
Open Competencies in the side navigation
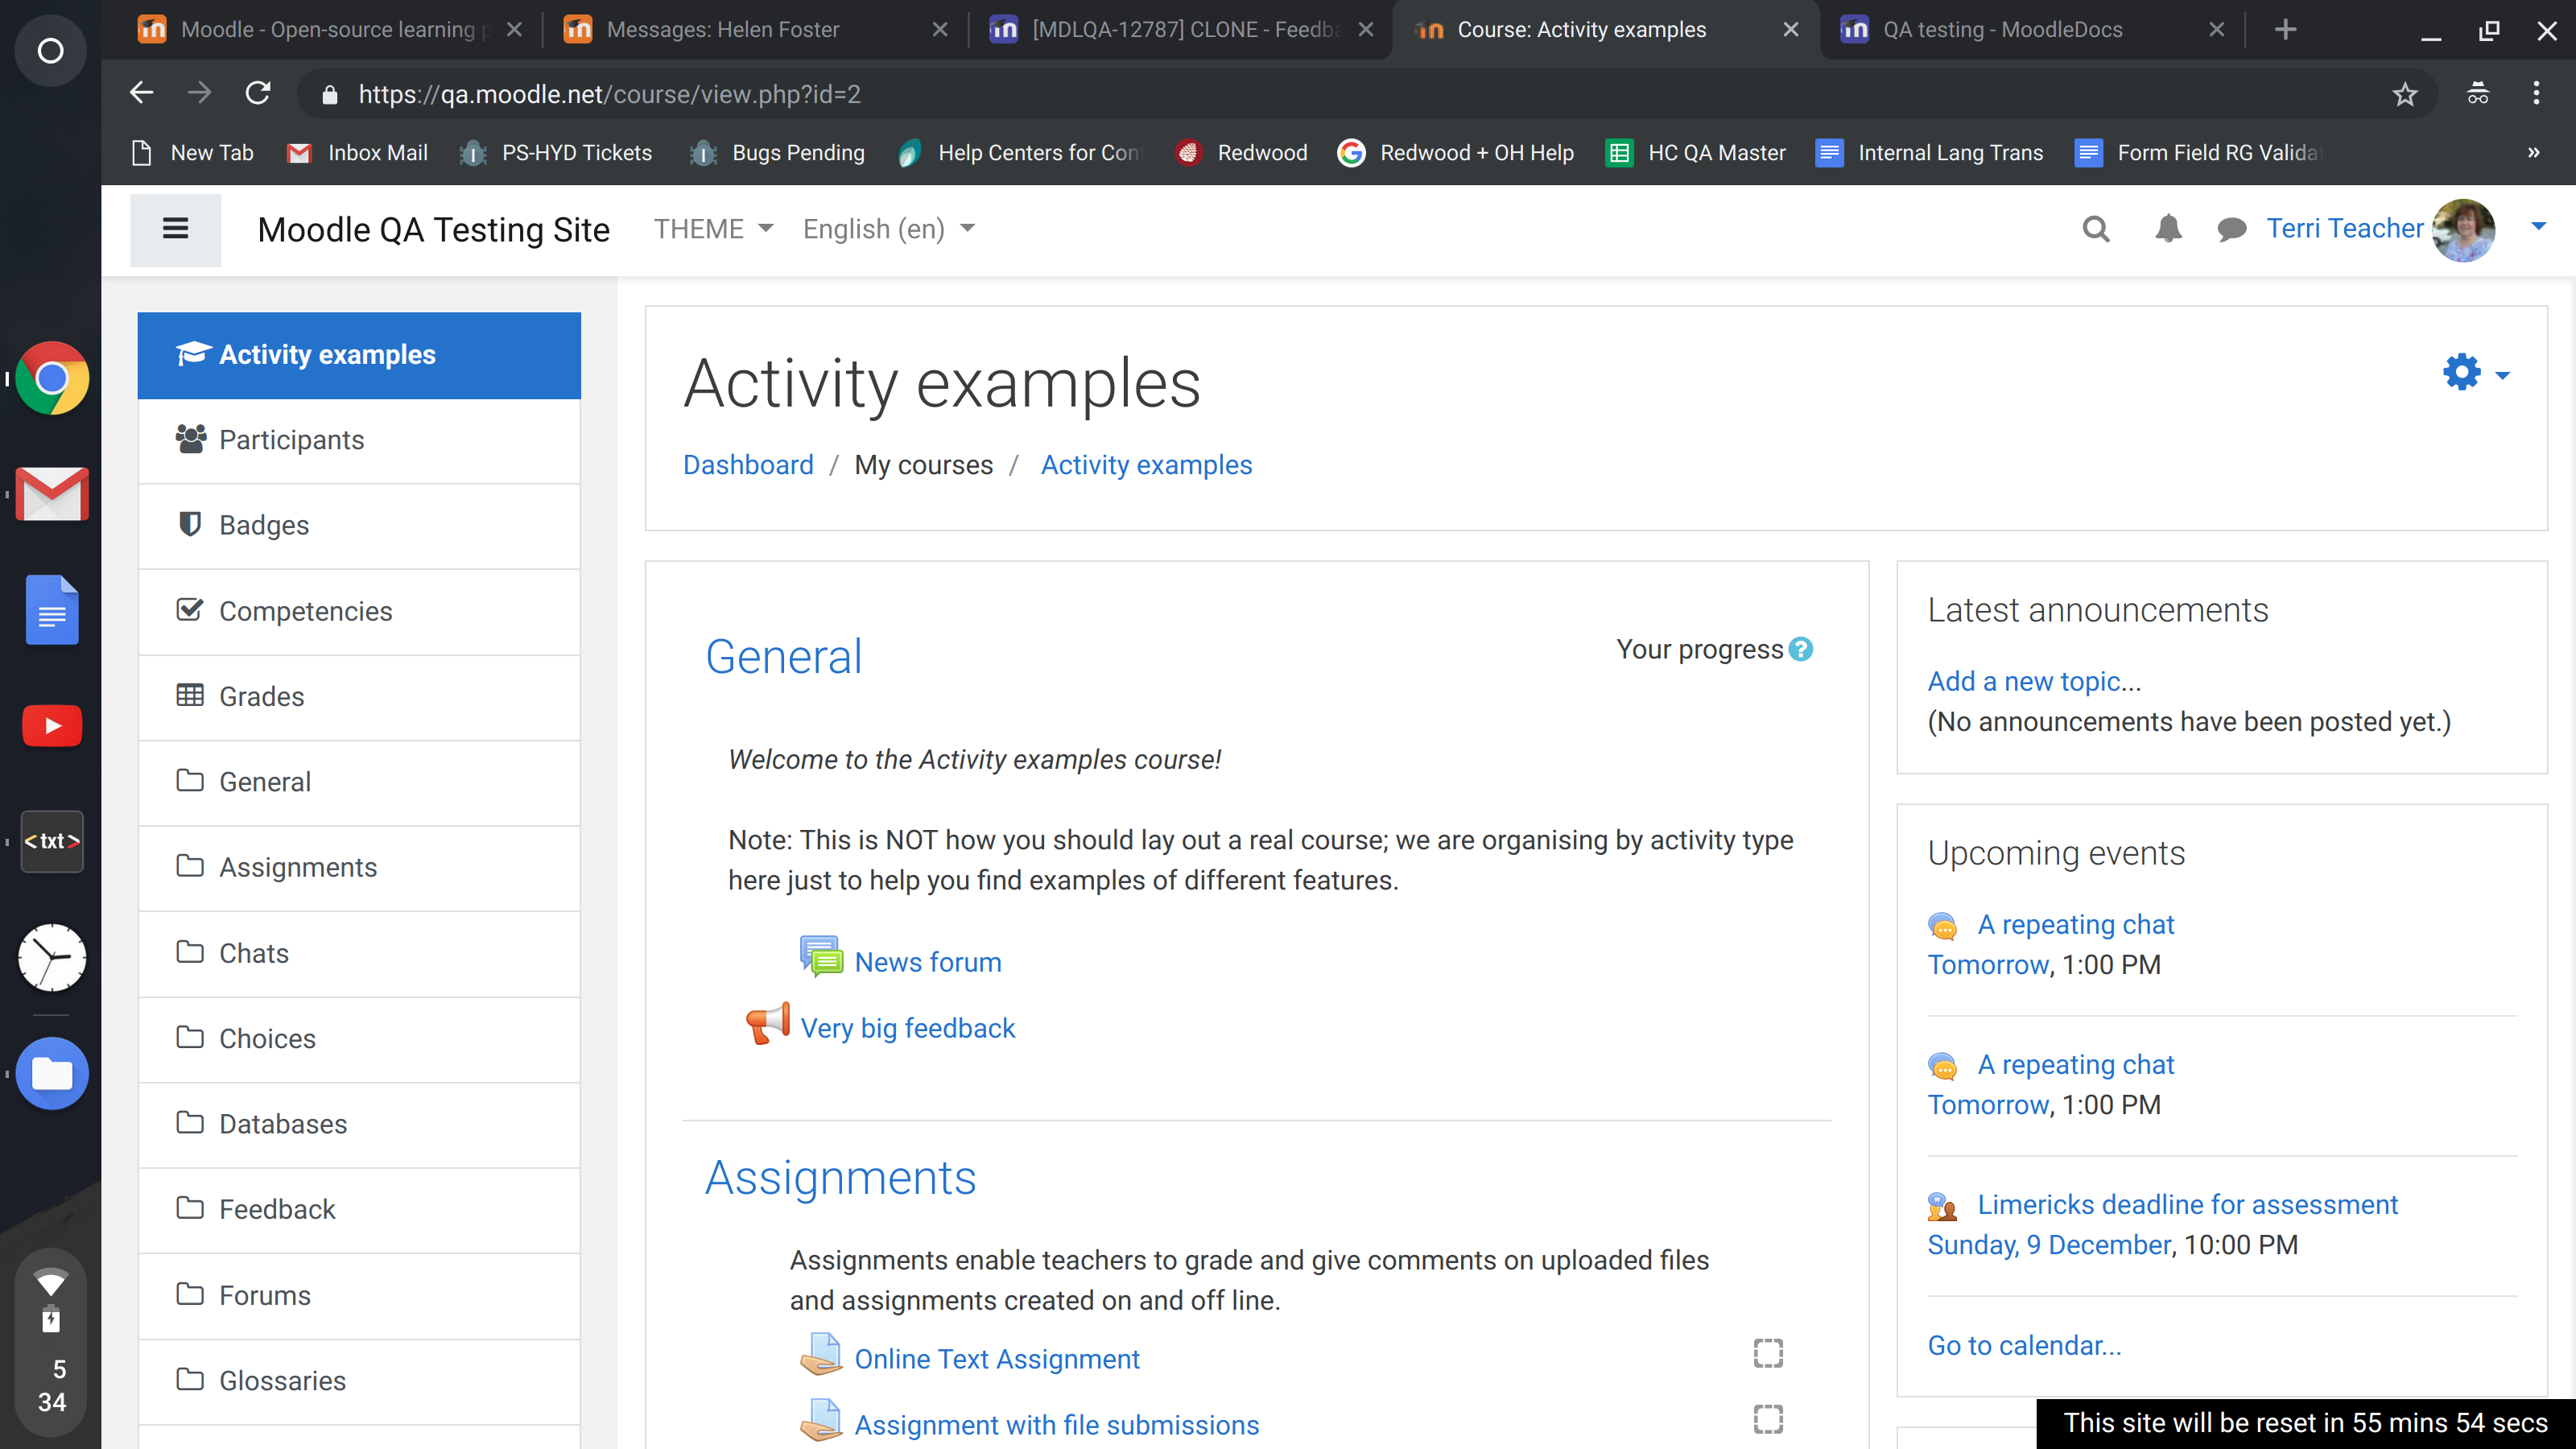(x=359, y=612)
